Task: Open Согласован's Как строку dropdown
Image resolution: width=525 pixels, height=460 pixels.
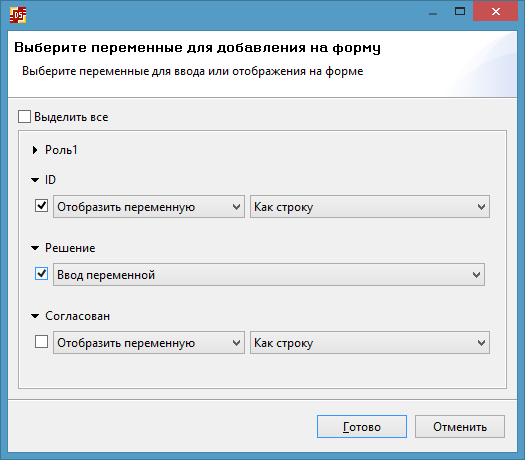Action: [x=370, y=342]
